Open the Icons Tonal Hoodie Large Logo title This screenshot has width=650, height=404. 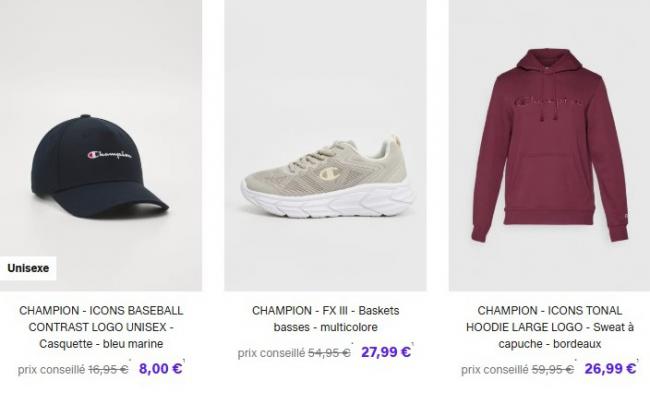(549, 327)
